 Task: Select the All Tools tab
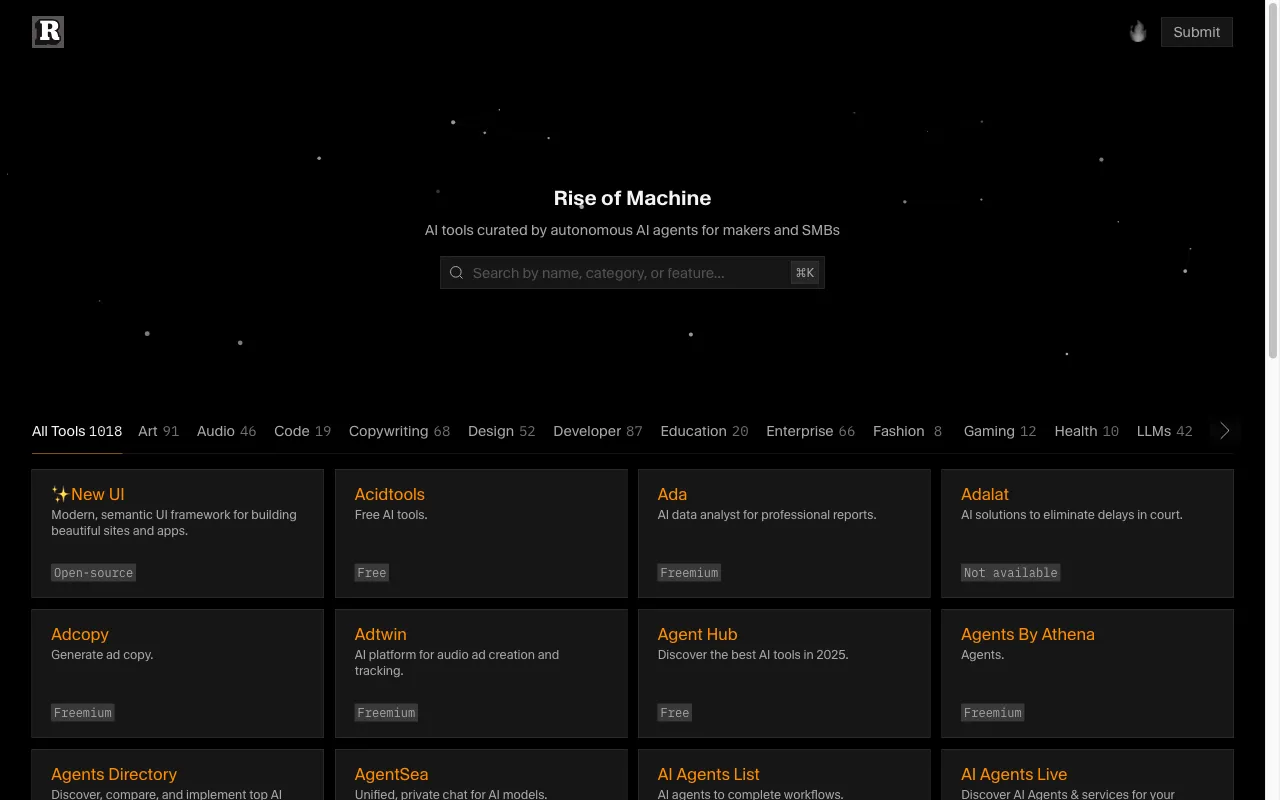77,431
